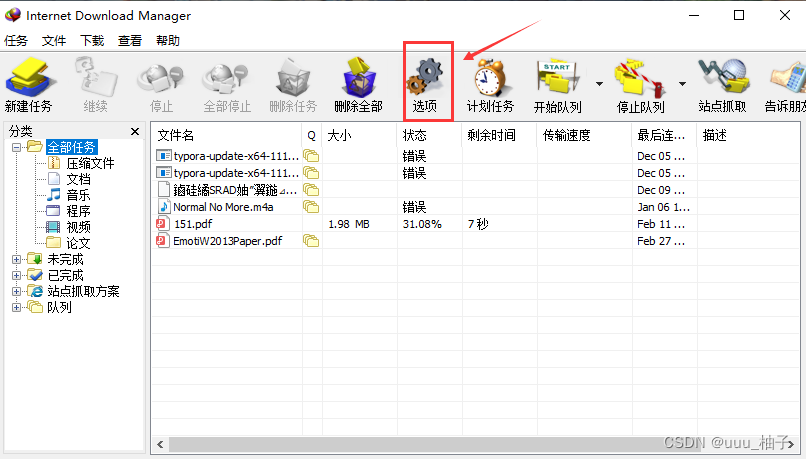Click queue icon of EmotiW2013Paper.pdf row
This screenshot has height=459, width=806.
[x=311, y=241]
